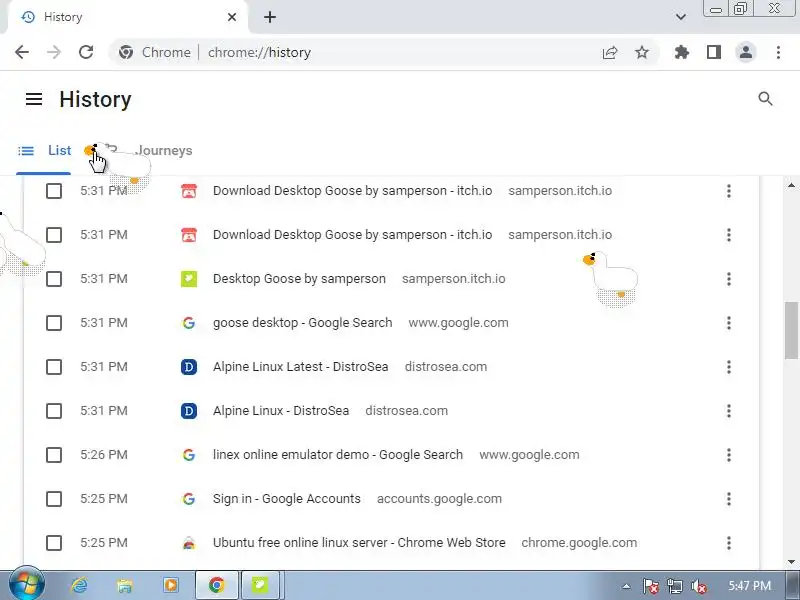Open actions menu for Alpine Linux - DistroSea row
Viewport: 800px width, 600px height.
tap(729, 411)
